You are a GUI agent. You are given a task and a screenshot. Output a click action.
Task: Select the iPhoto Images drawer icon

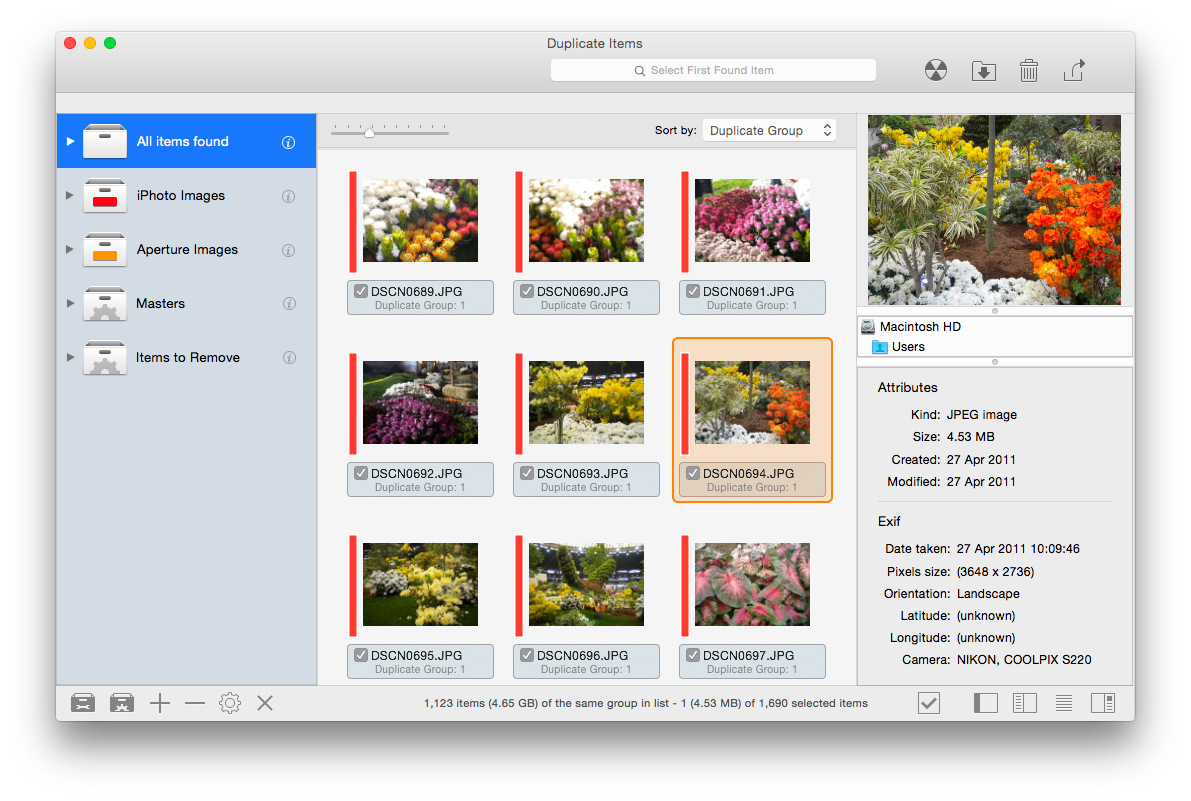105,196
